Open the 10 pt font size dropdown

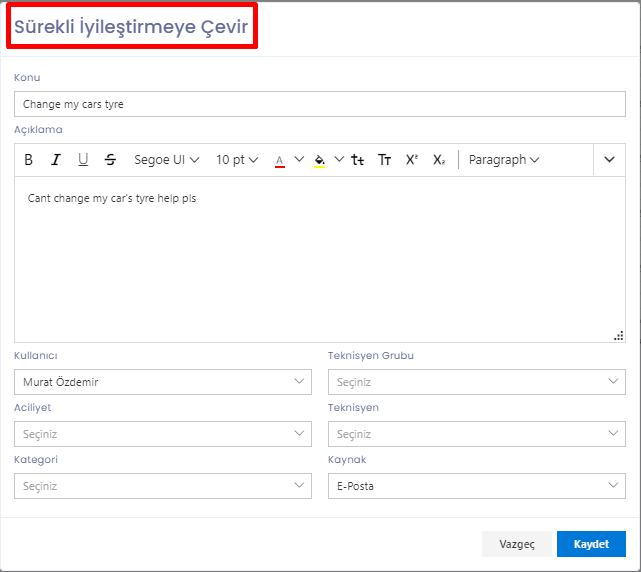click(x=237, y=159)
